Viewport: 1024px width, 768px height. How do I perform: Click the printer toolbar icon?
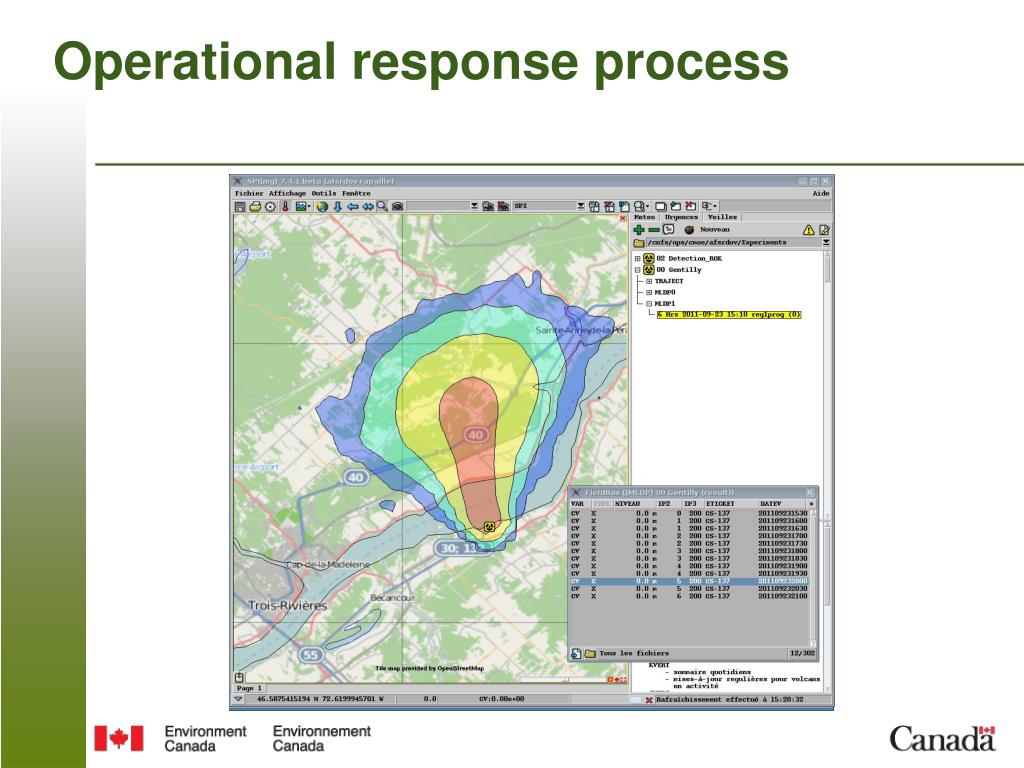pyautogui.click(x=255, y=206)
